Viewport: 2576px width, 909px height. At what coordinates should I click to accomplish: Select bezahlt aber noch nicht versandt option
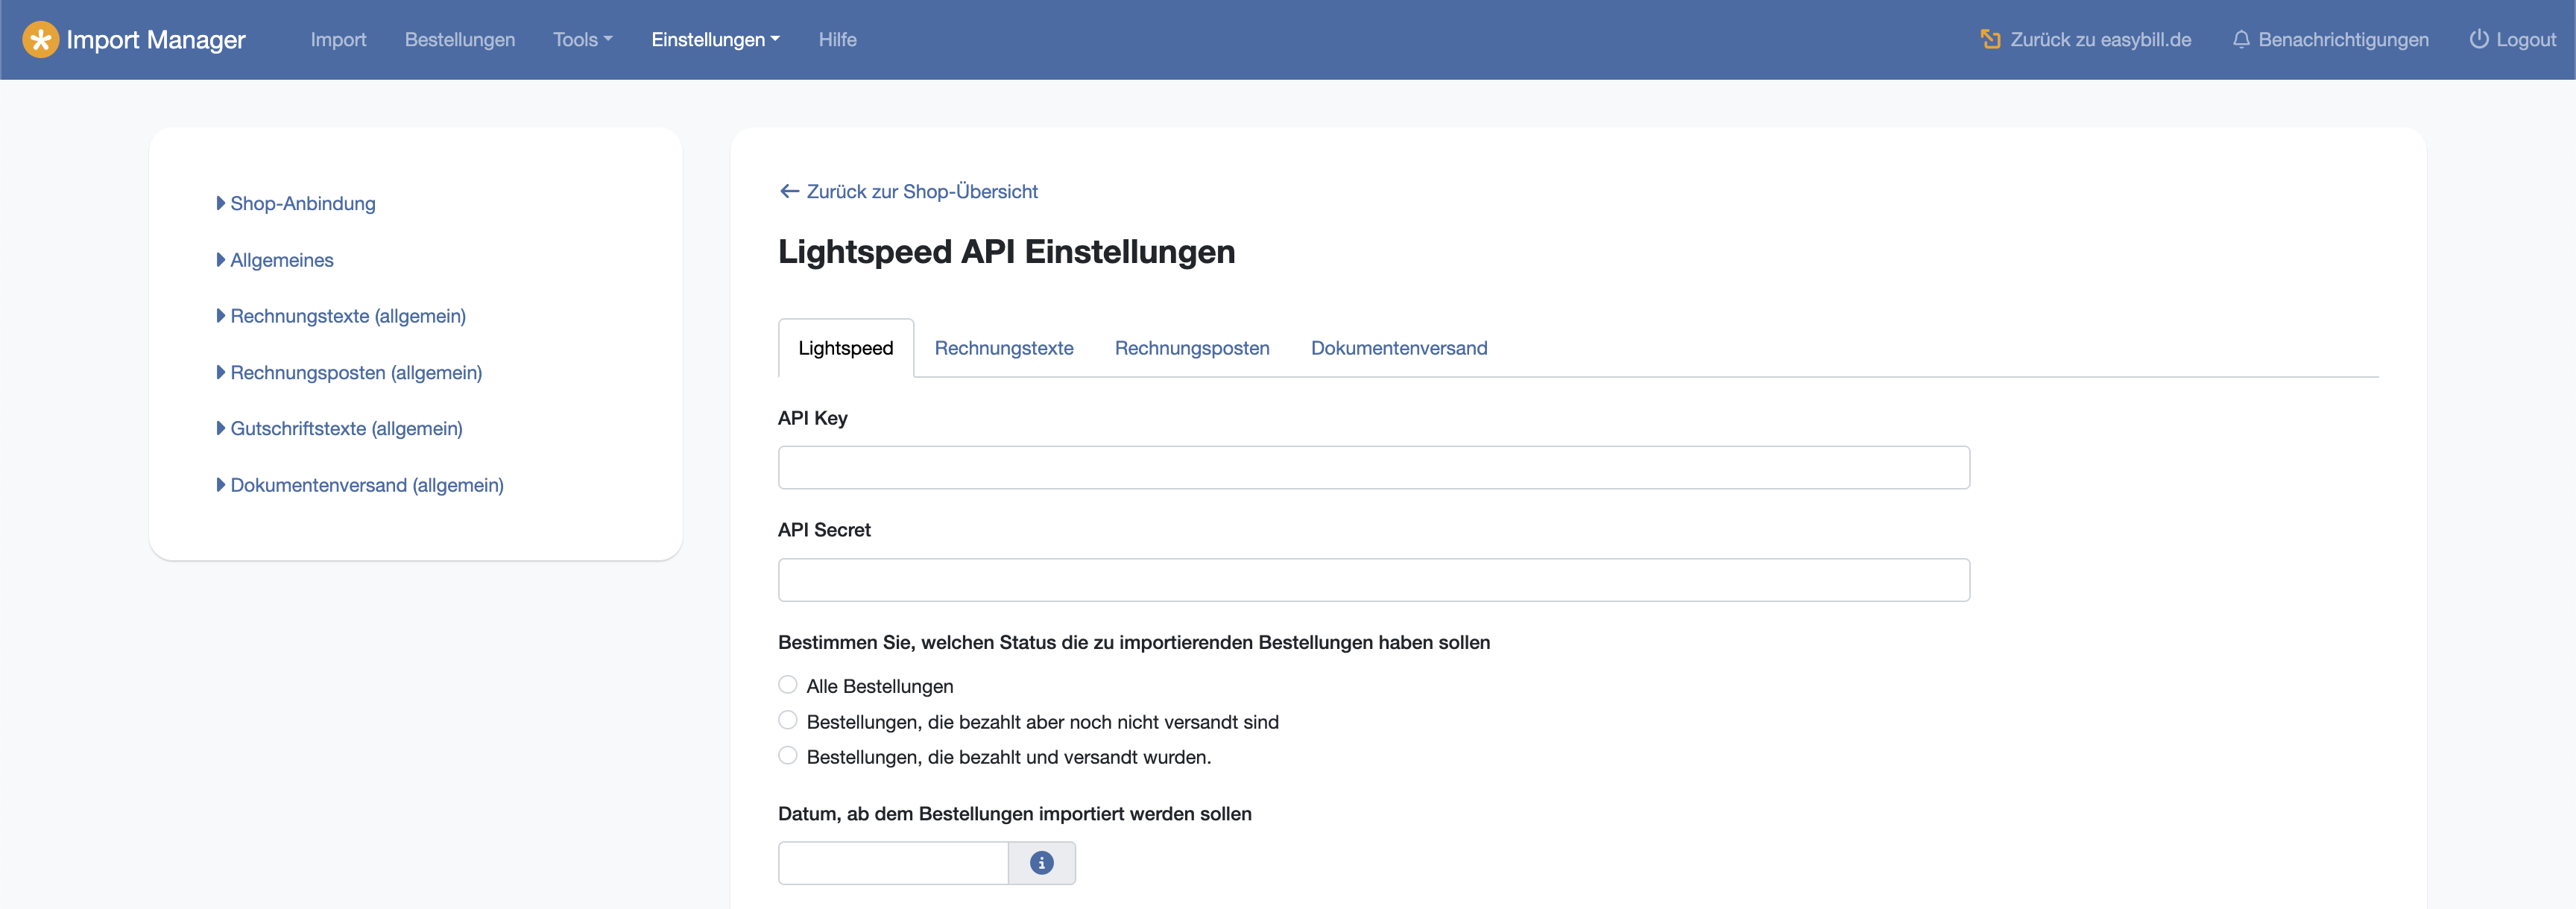tap(788, 720)
